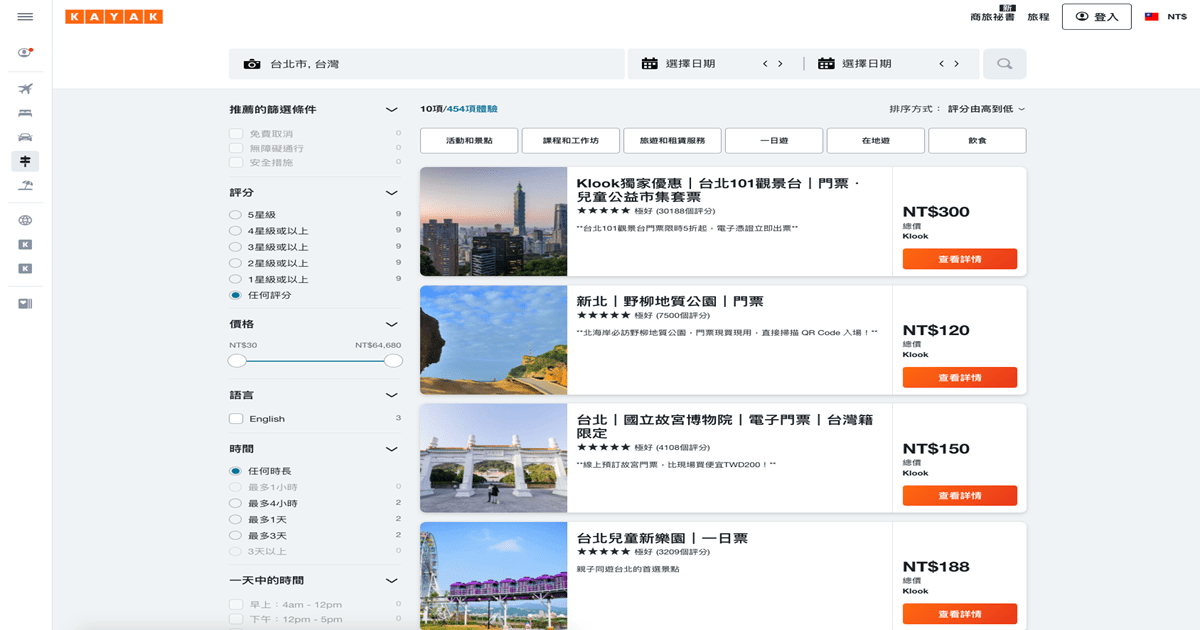
Task: Click the magnifier search button
Action: pyautogui.click(x=1004, y=64)
